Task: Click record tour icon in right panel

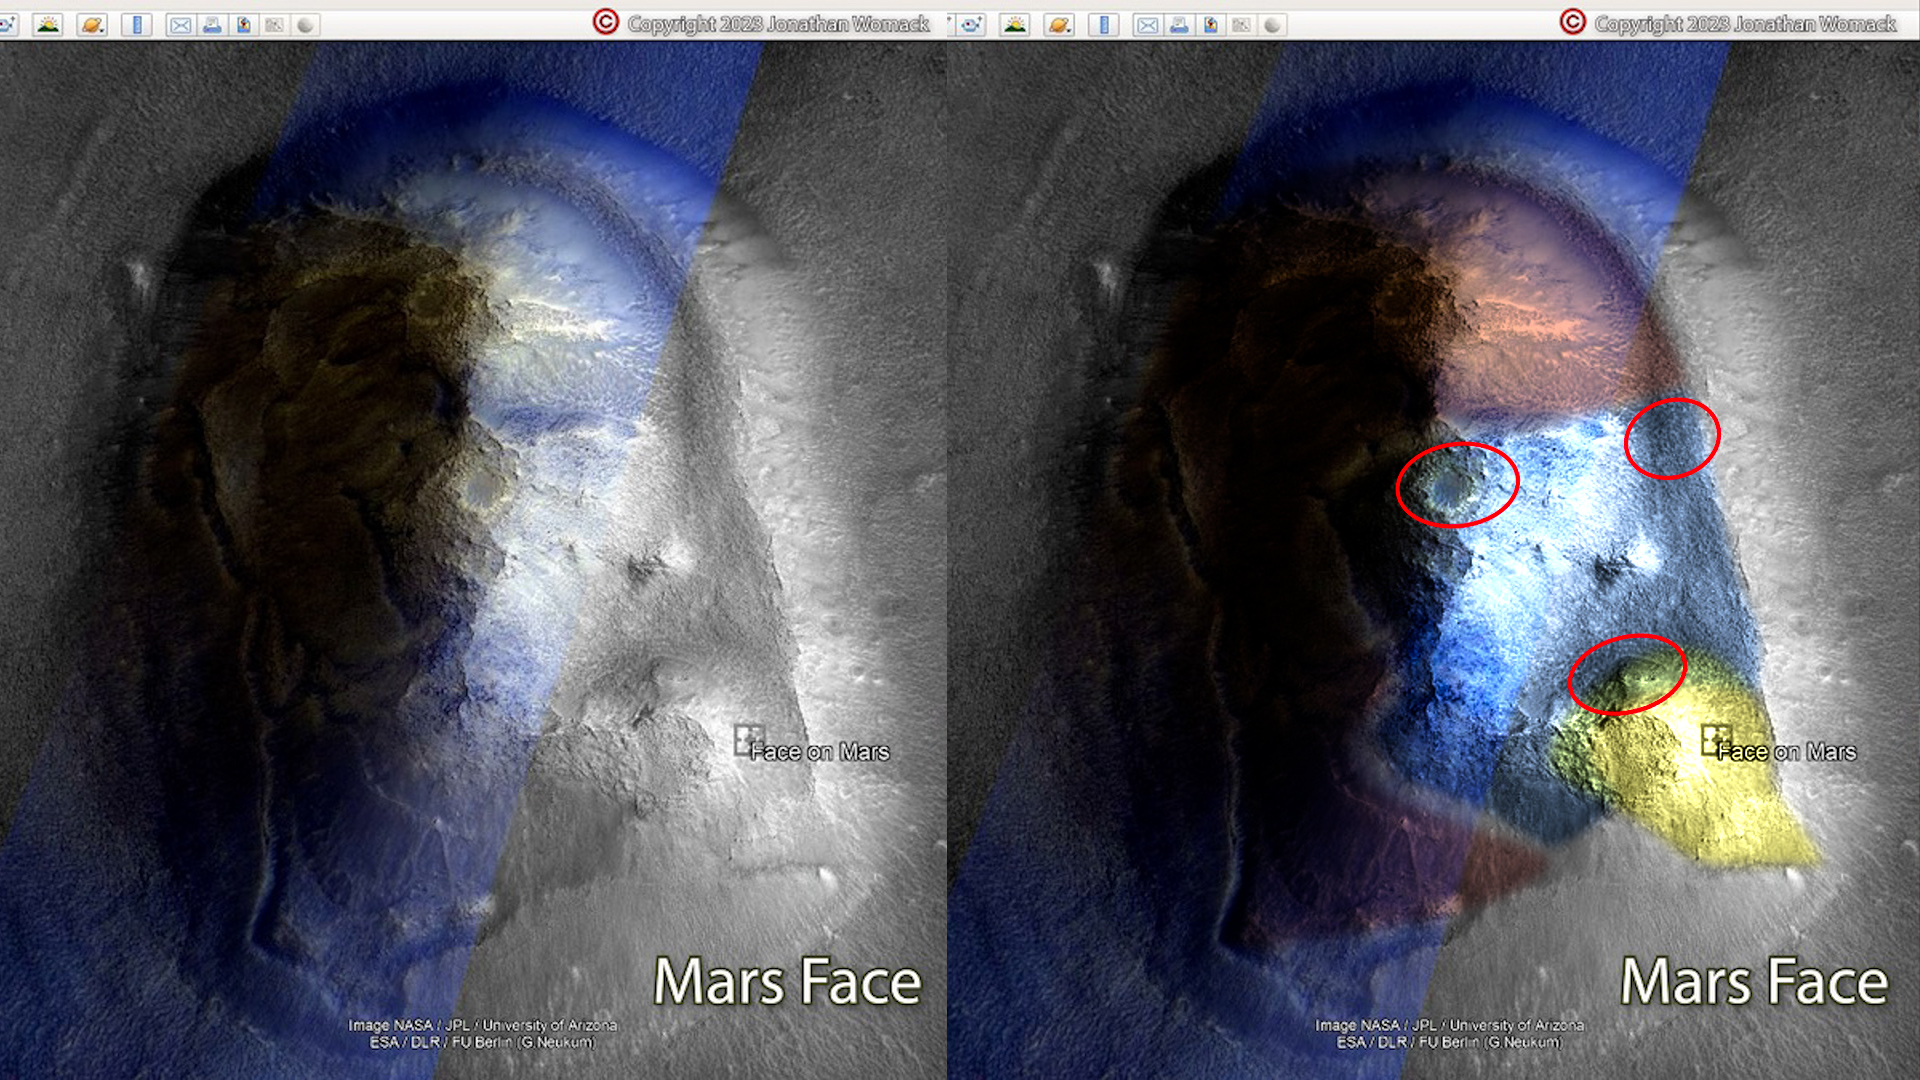Action: pyautogui.click(x=970, y=25)
